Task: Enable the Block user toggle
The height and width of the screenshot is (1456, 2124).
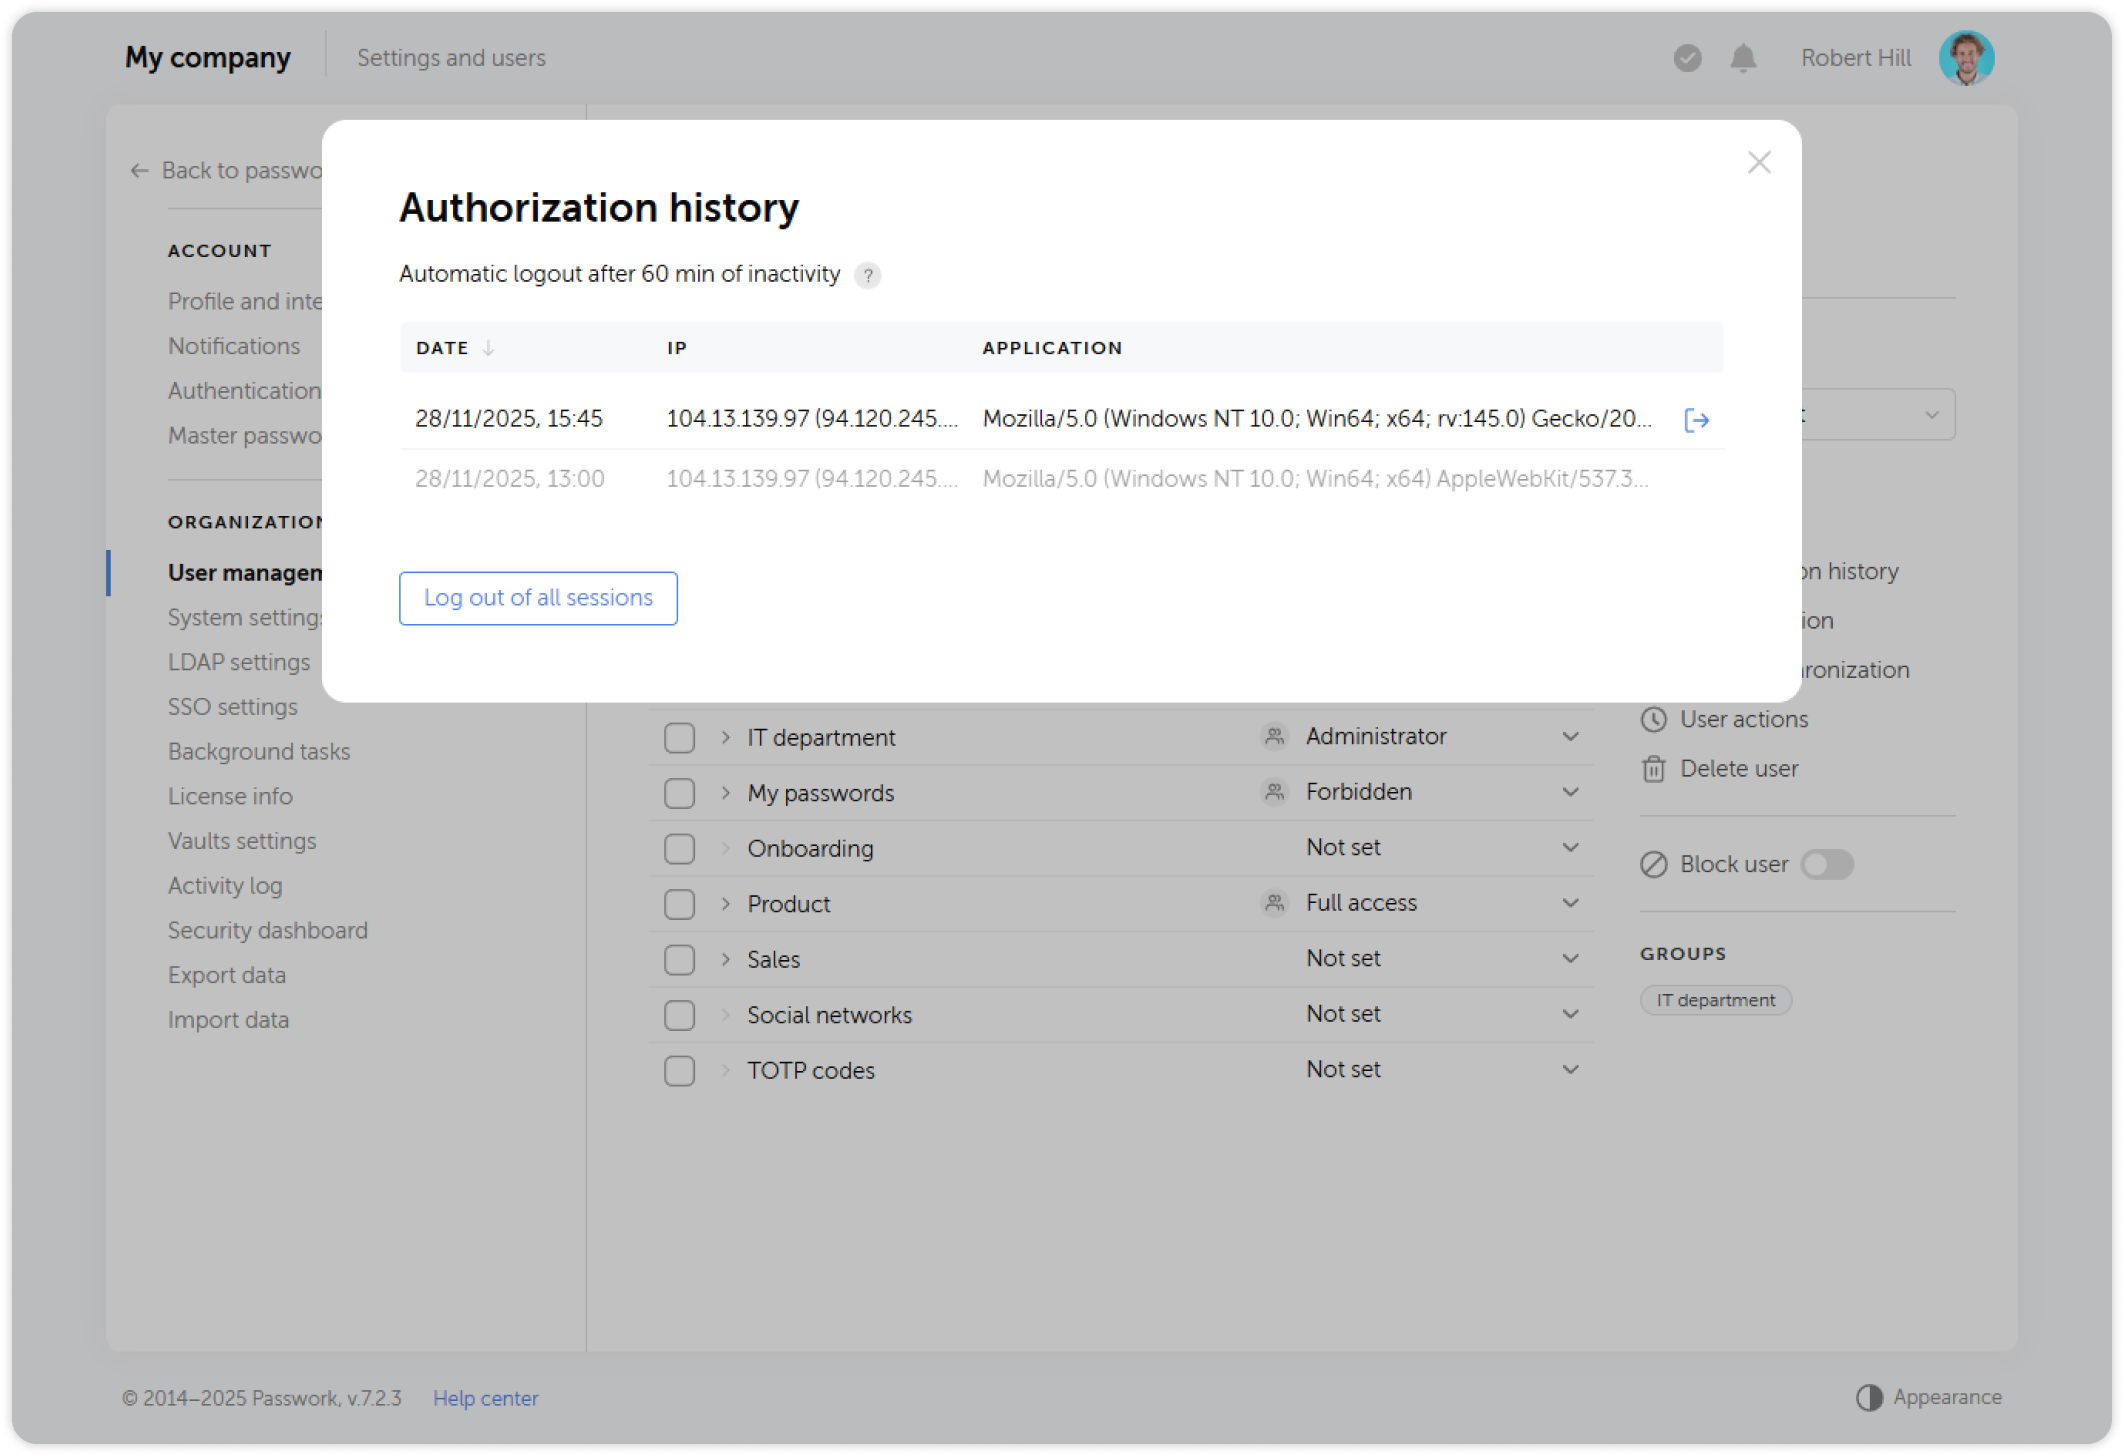Action: 1827,864
